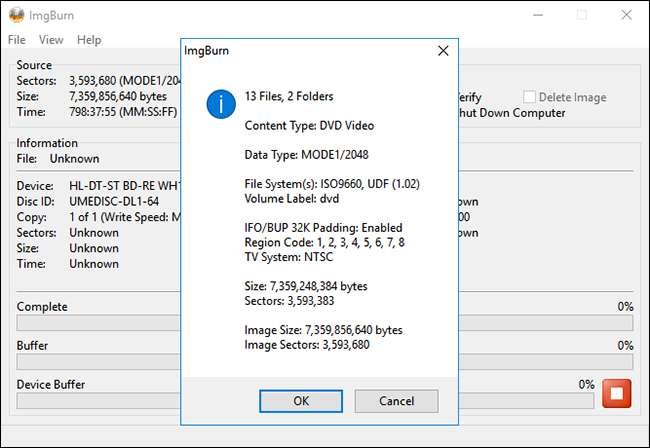Screen dimensions: 650x448
Task: Open the File menu
Action: point(17,40)
